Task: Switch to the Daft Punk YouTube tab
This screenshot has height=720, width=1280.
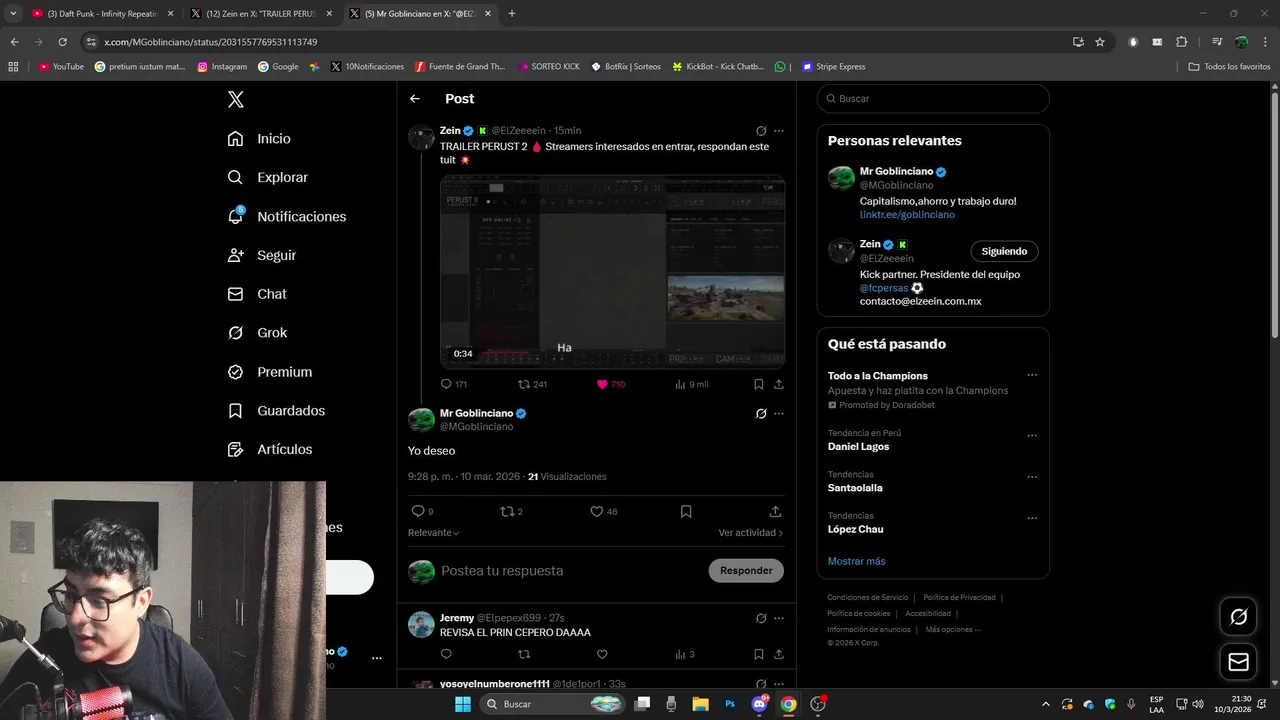Action: coord(103,14)
